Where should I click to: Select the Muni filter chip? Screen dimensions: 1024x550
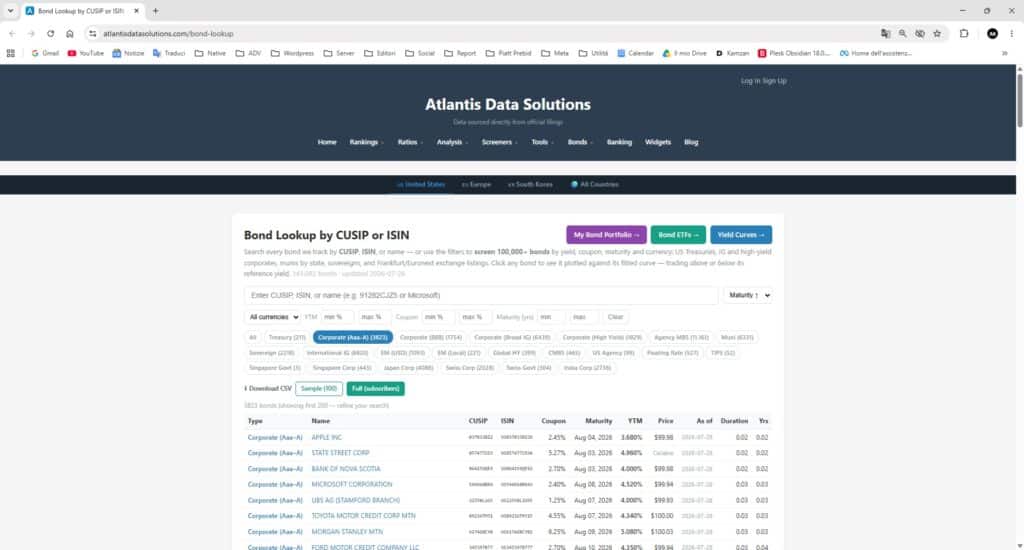[x=737, y=337]
